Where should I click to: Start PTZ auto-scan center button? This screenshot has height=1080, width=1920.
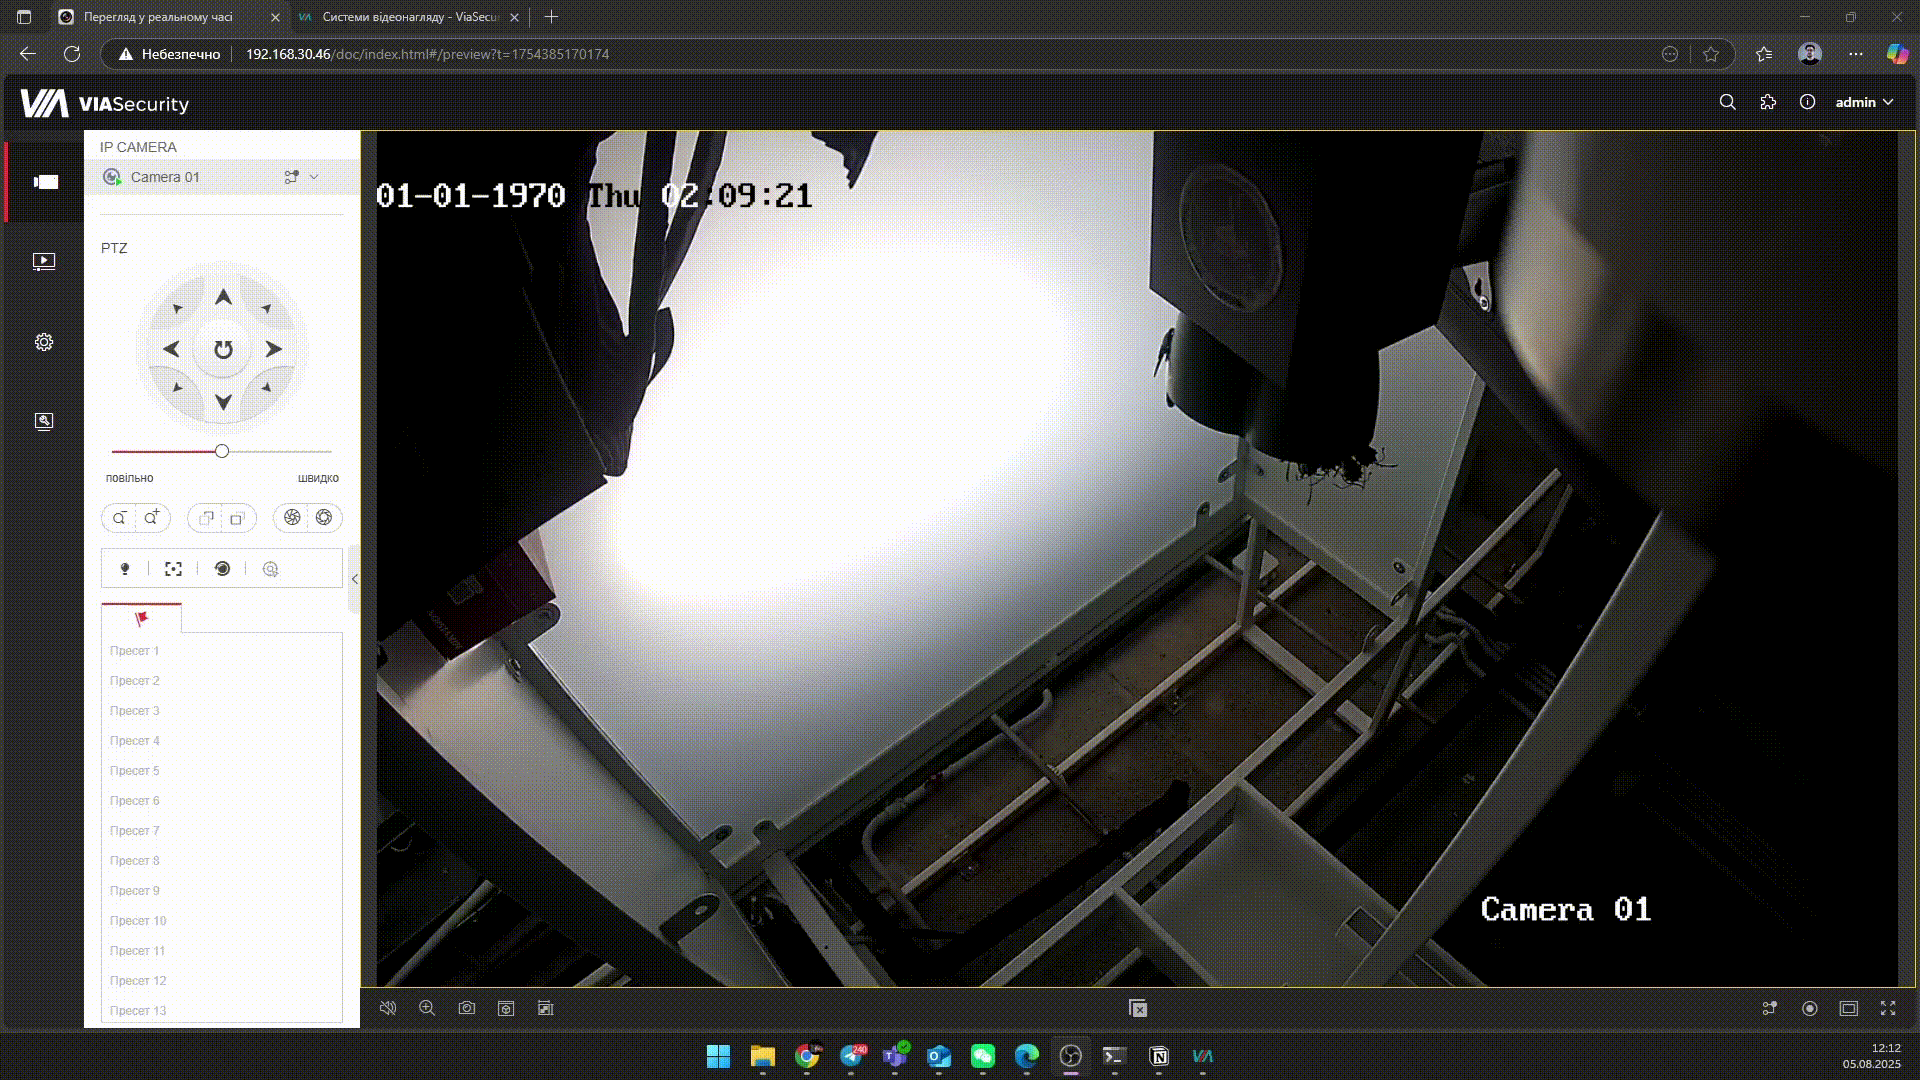223,349
